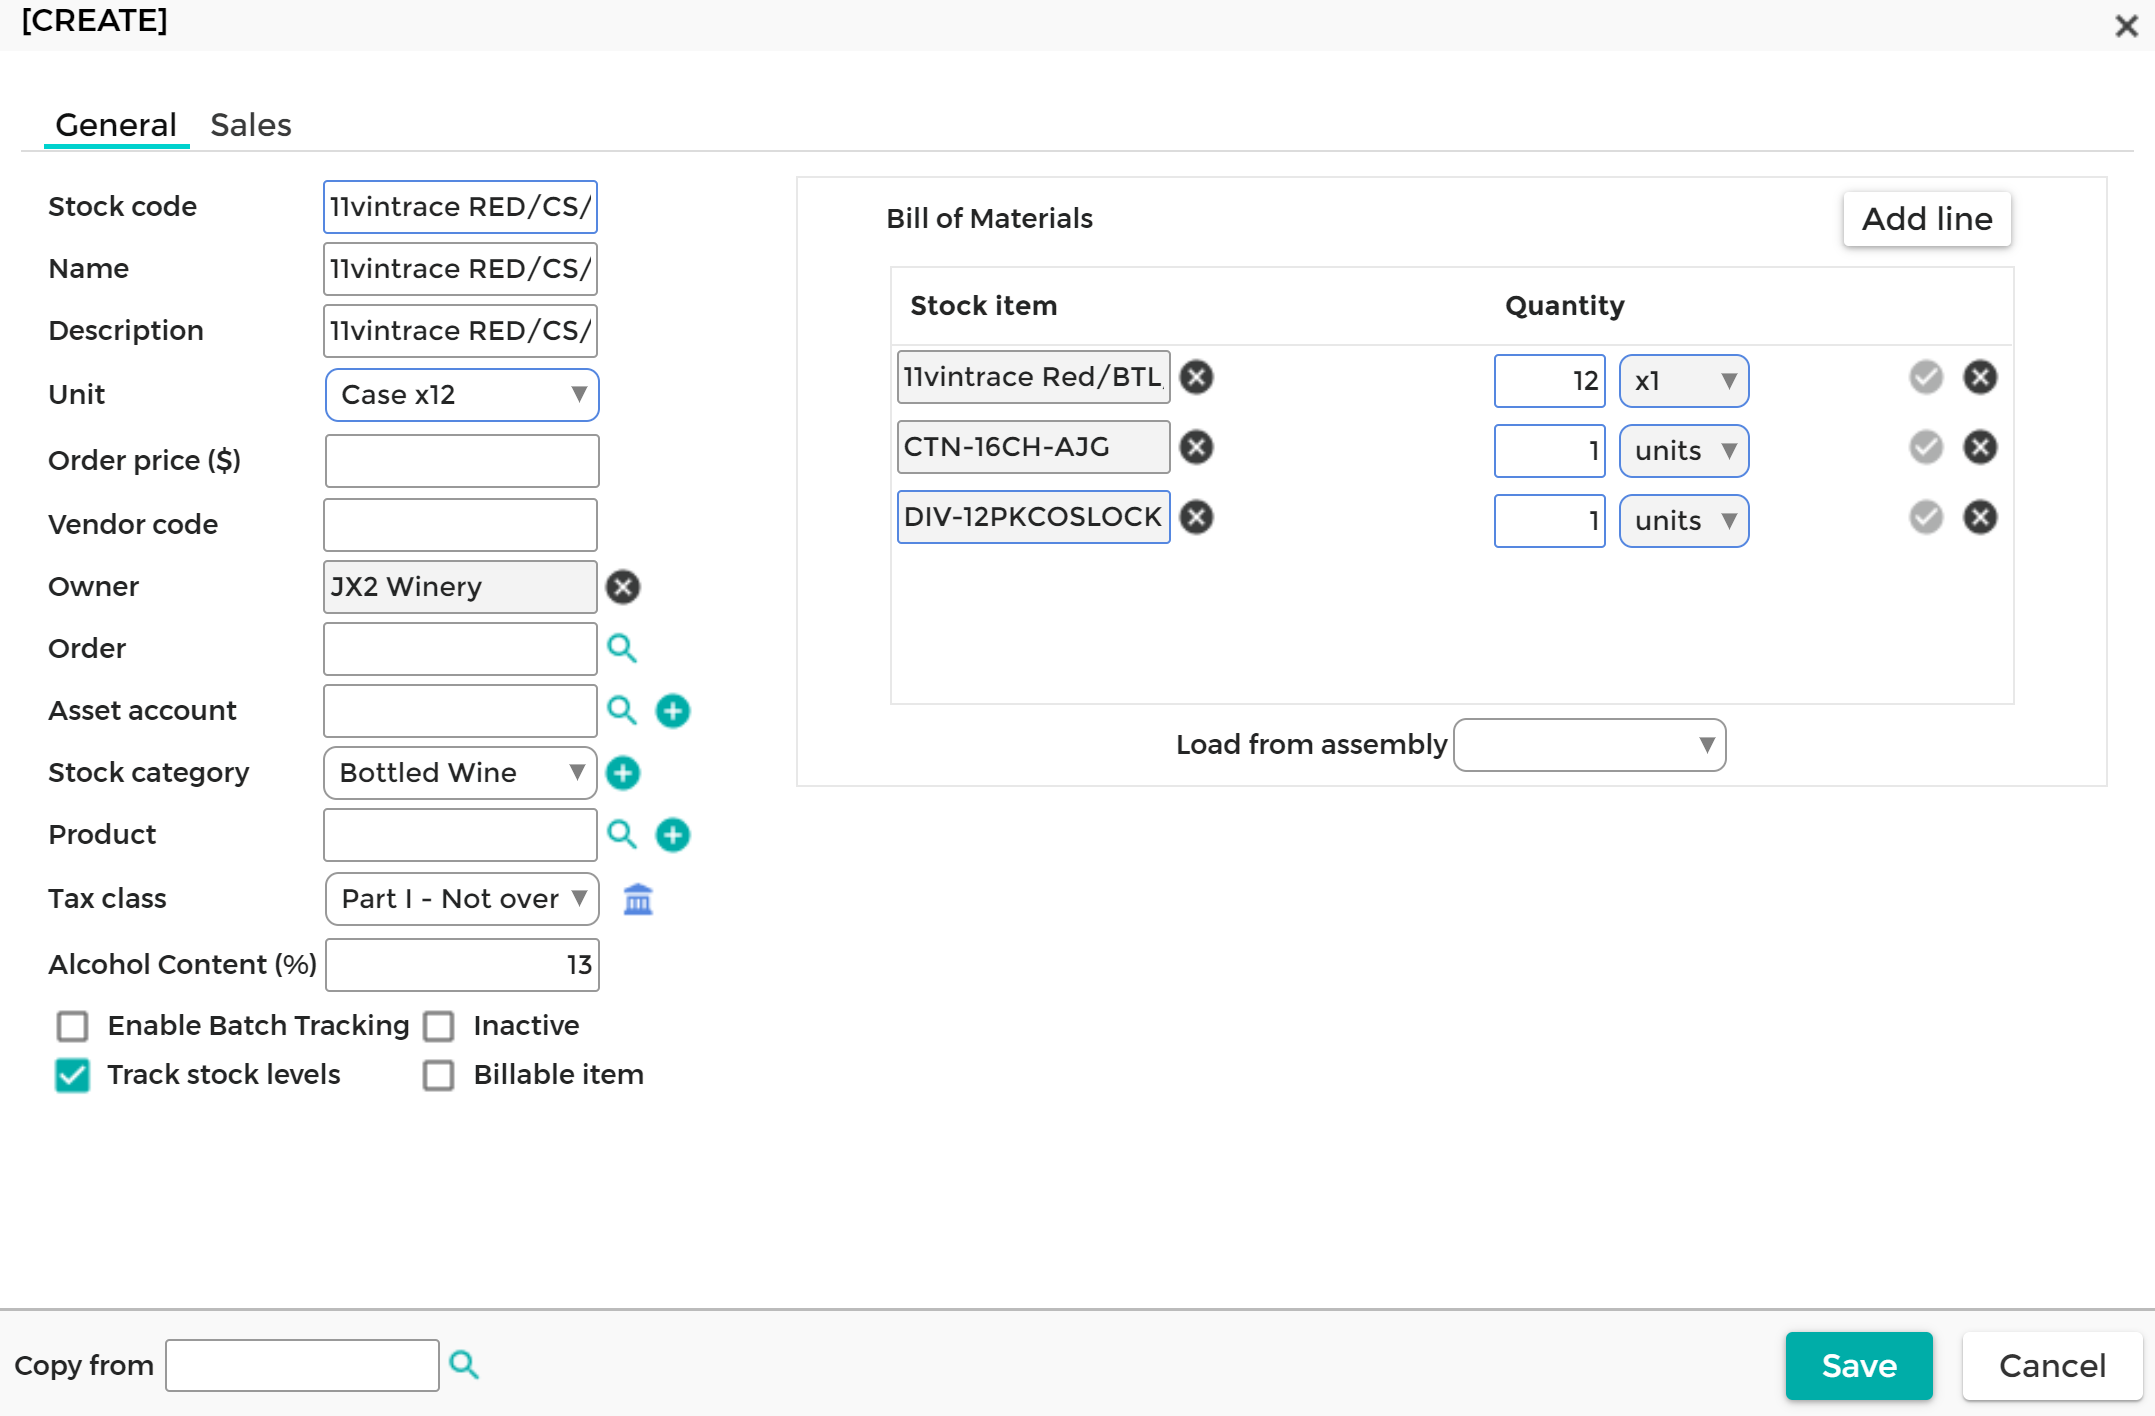The image size is (2155, 1416).
Task: Edit the Alcohol Content value 13
Action: pyautogui.click(x=462, y=965)
